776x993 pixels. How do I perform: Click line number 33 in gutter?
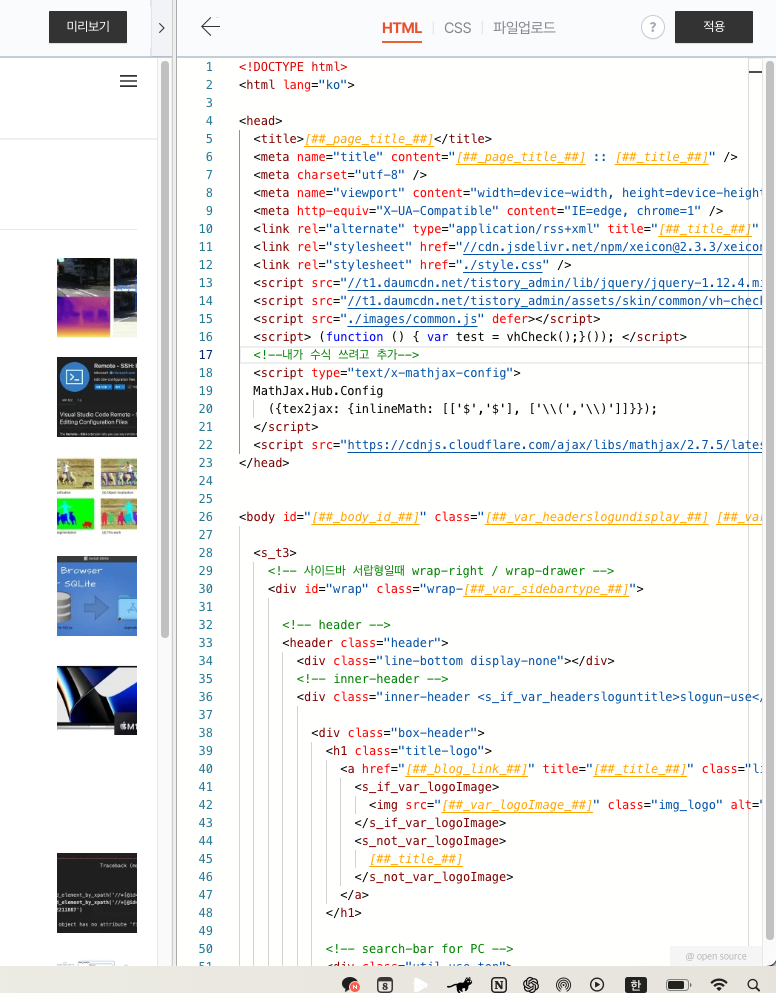click(x=205, y=643)
